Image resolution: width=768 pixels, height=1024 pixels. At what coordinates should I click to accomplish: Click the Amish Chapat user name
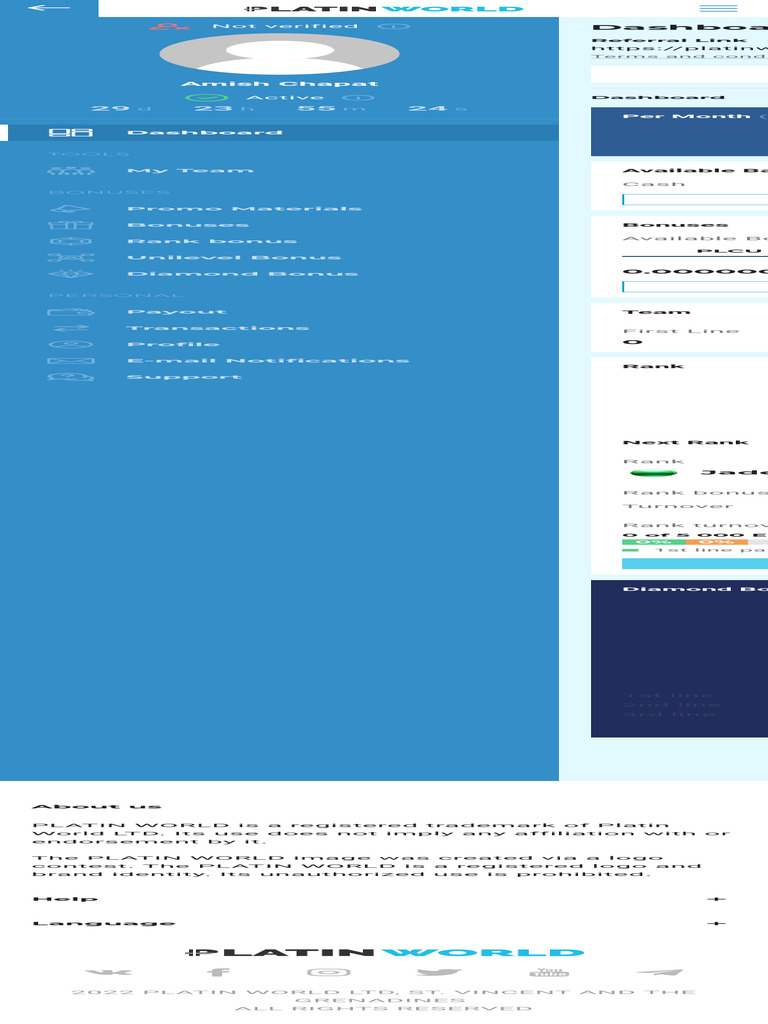click(280, 84)
